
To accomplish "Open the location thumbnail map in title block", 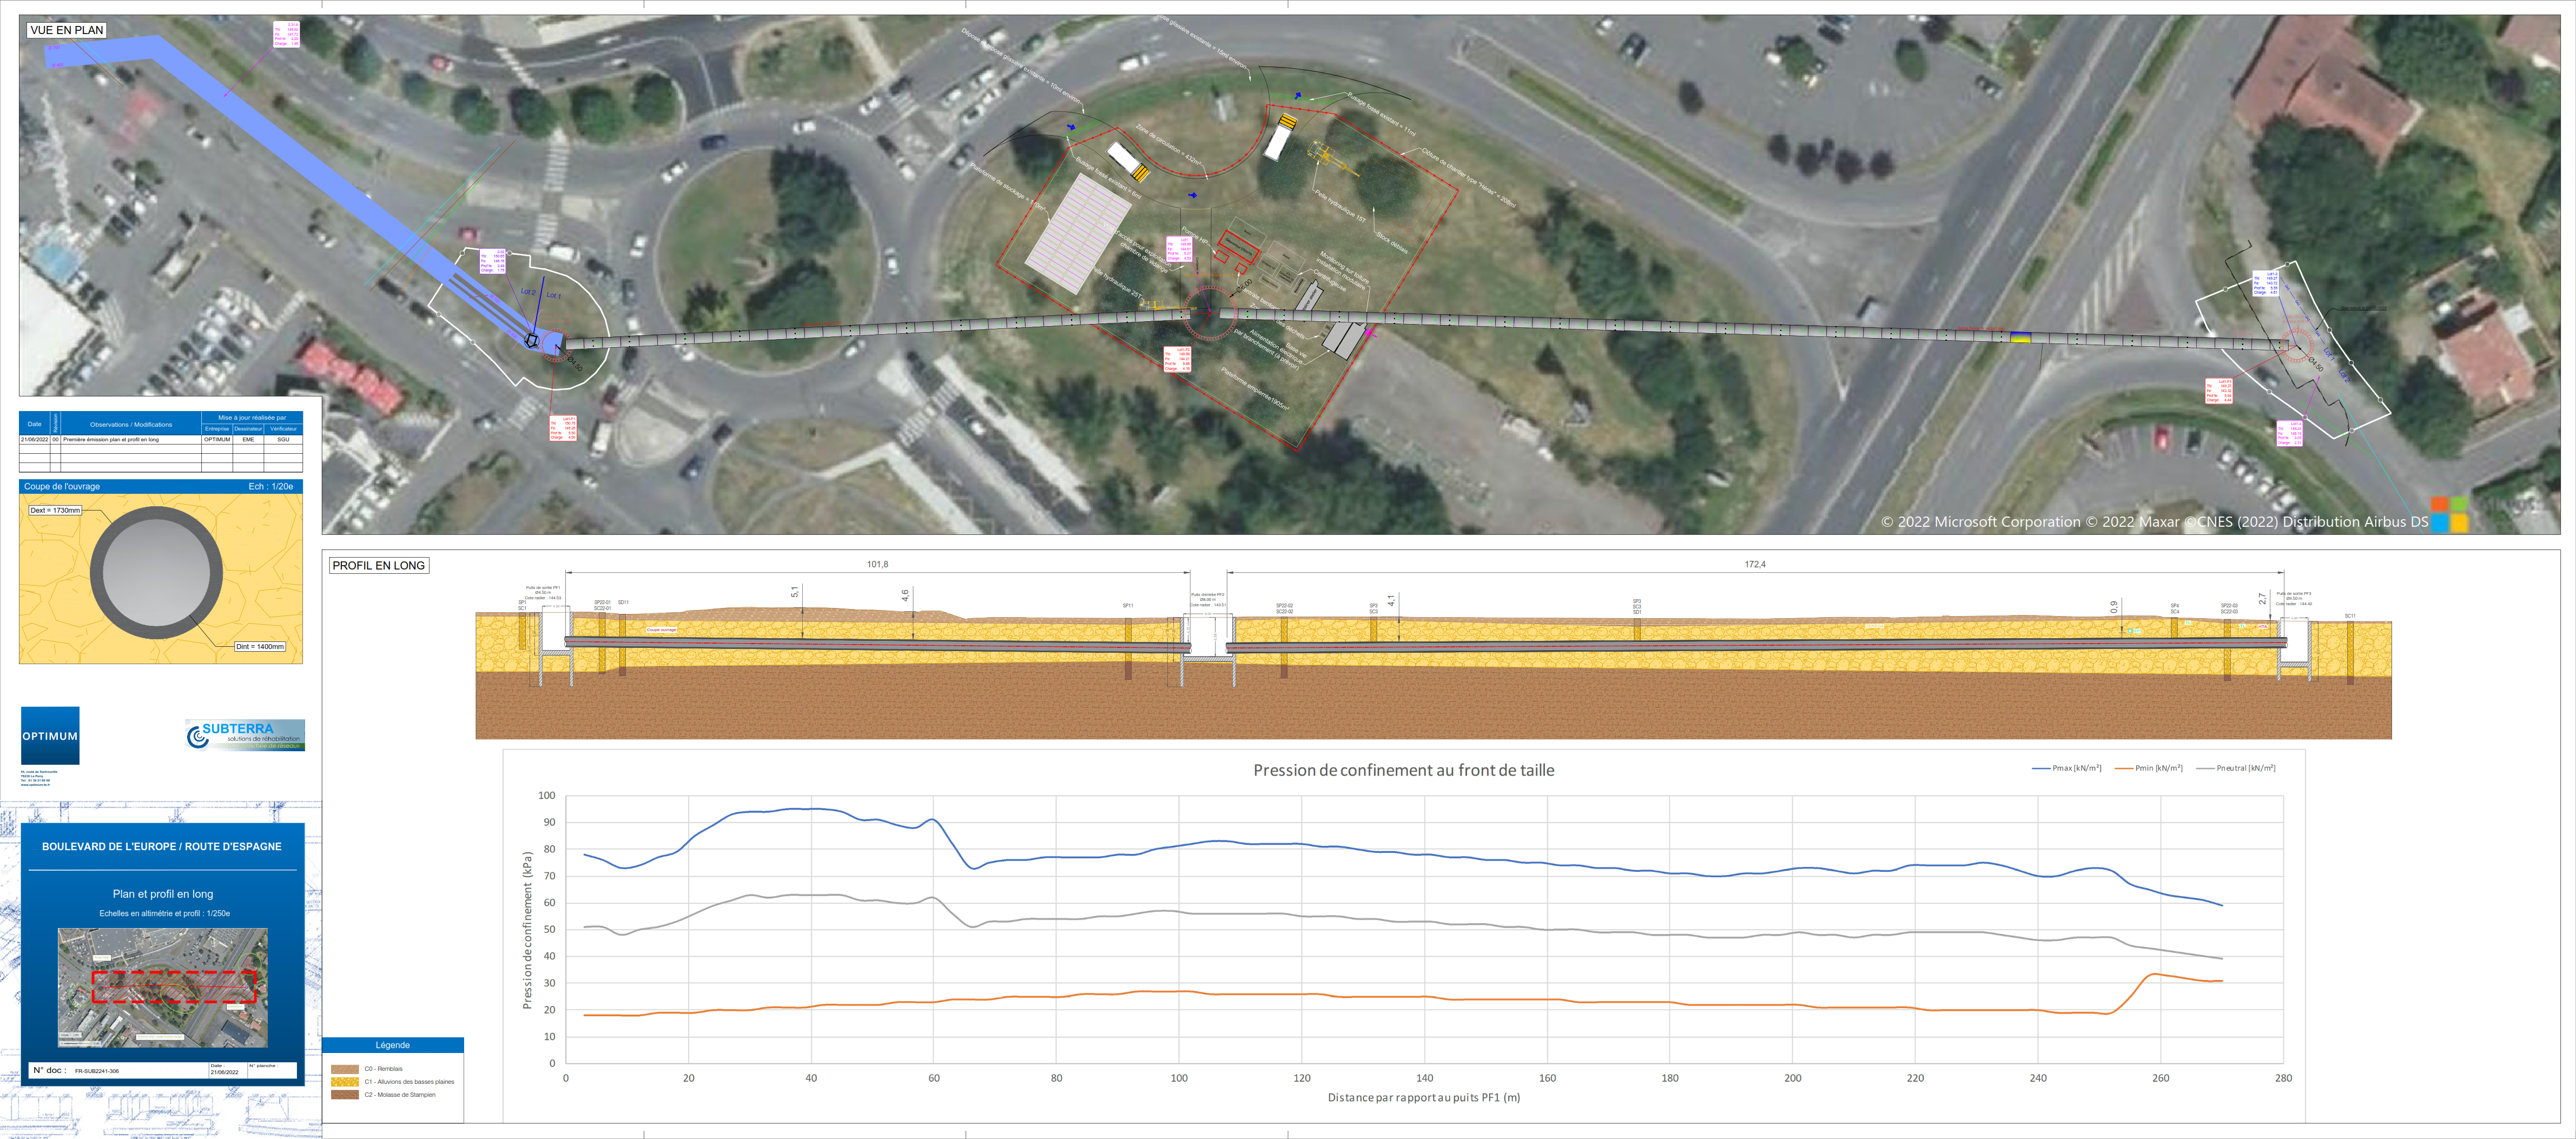I will [x=163, y=987].
